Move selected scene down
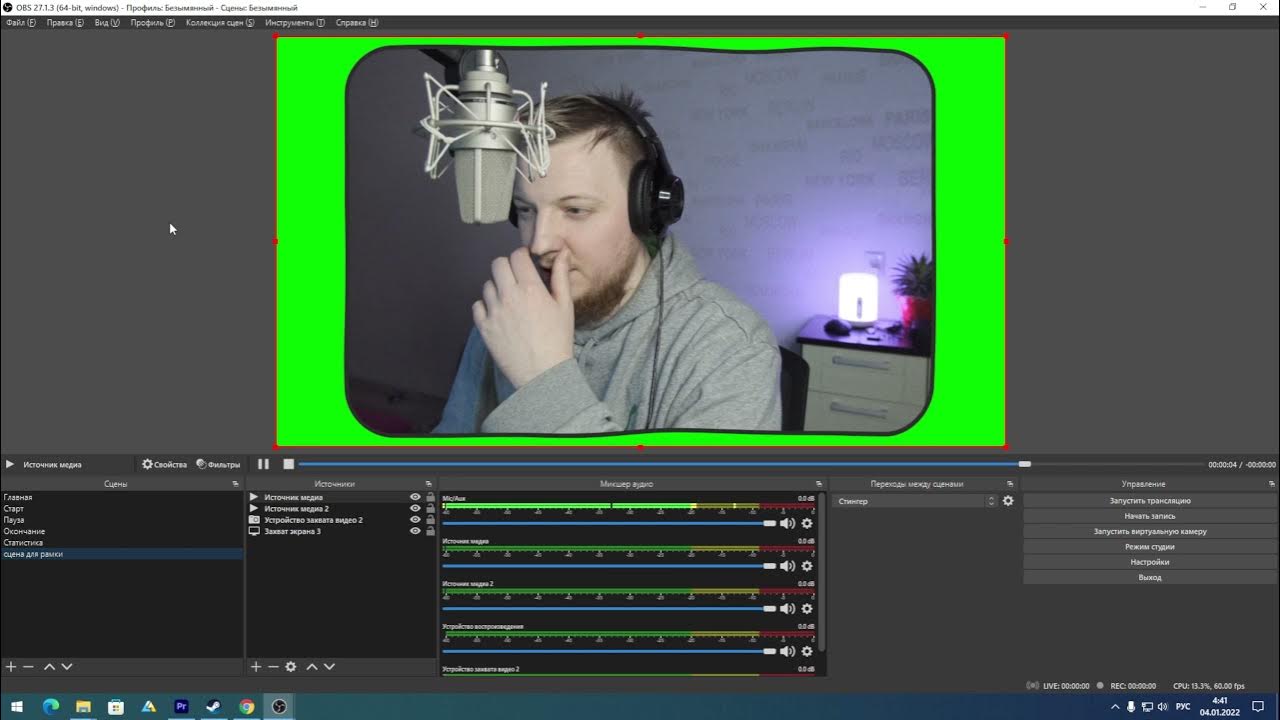The width and height of the screenshot is (1280, 720). (x=67, y=666)
